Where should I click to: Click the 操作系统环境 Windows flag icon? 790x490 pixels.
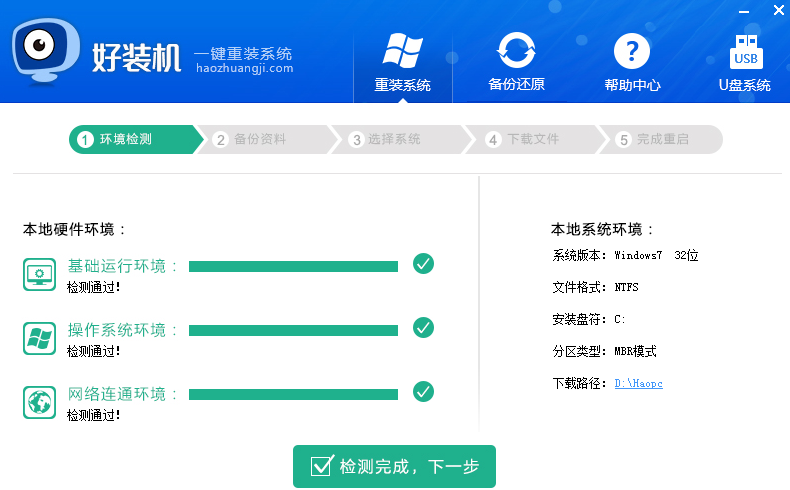click(x=39, y=338)
